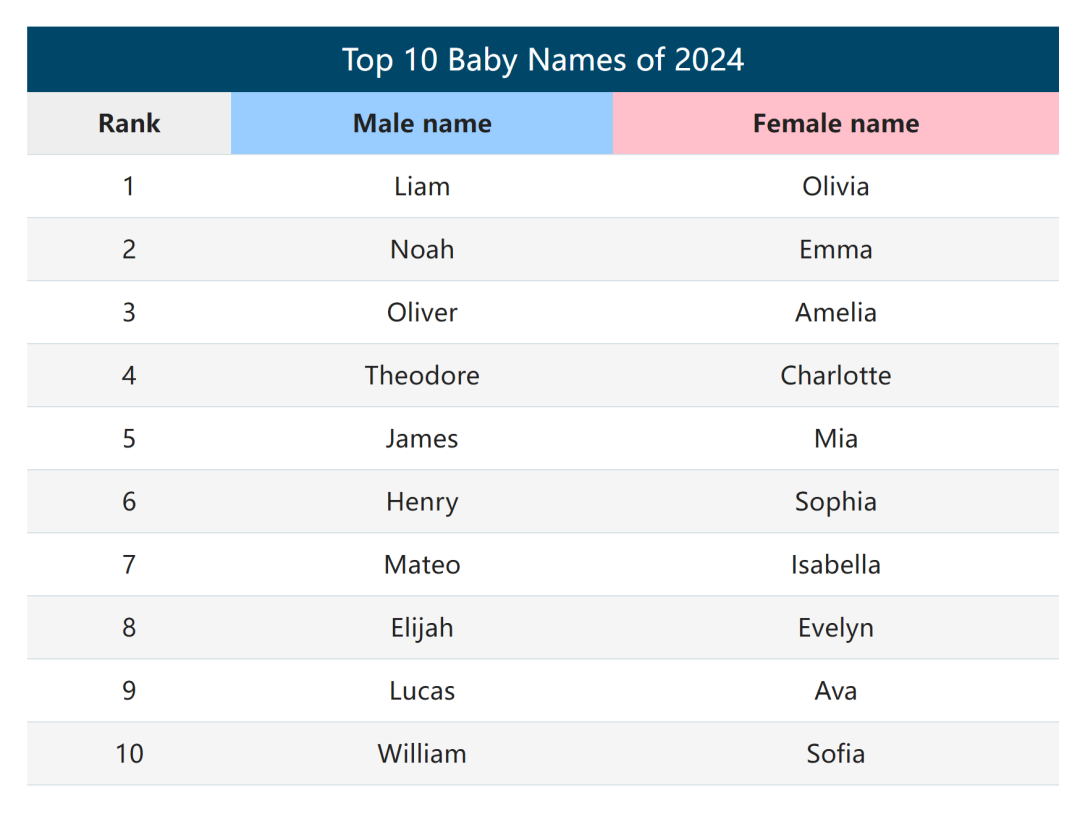Click the male name Liam
The width and height of the screenshot is (1080, 835).
pyautogui.click(x=422, y=187)
